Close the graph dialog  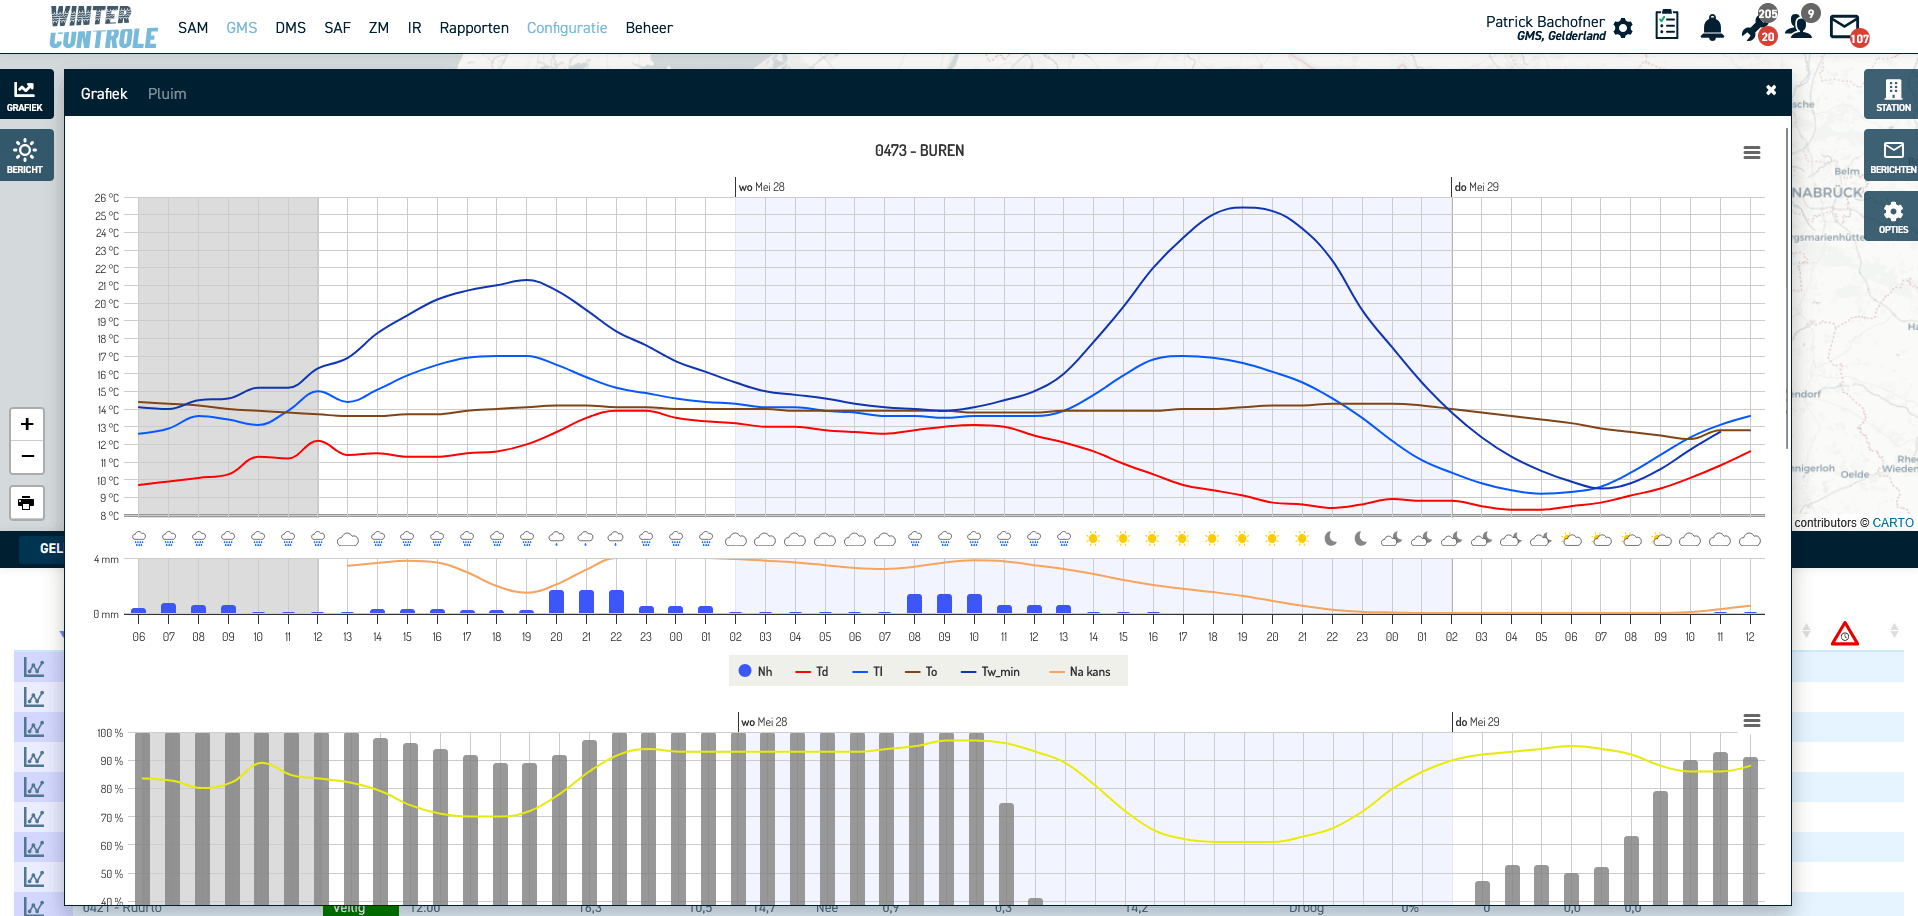1771,90
